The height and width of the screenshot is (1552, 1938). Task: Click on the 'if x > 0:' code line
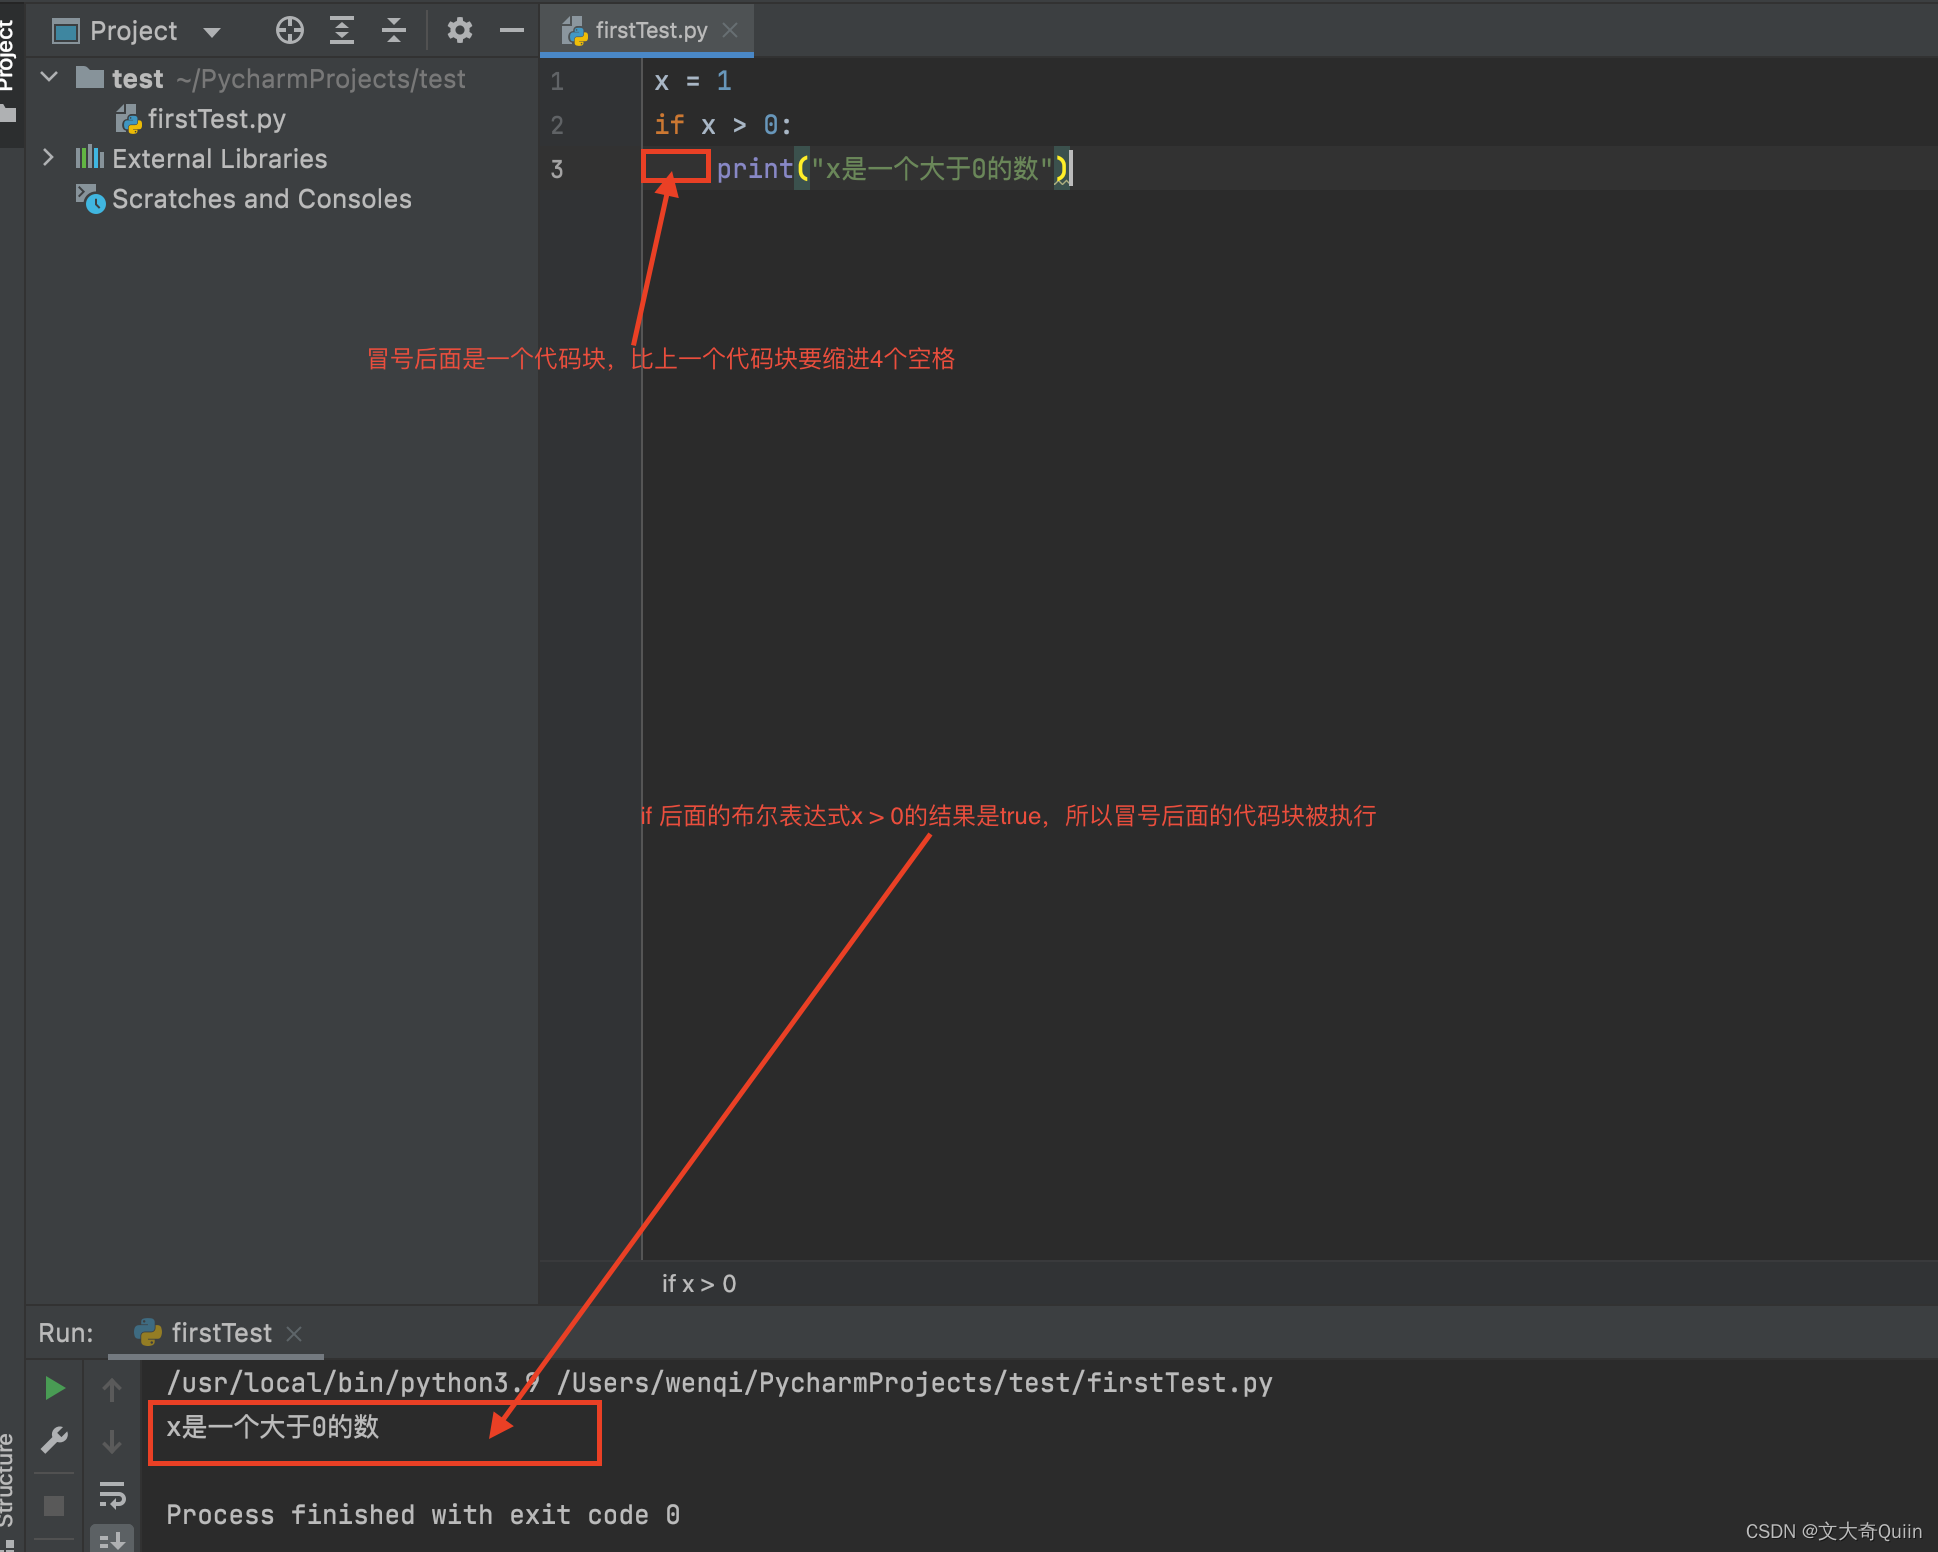[723, 125]
